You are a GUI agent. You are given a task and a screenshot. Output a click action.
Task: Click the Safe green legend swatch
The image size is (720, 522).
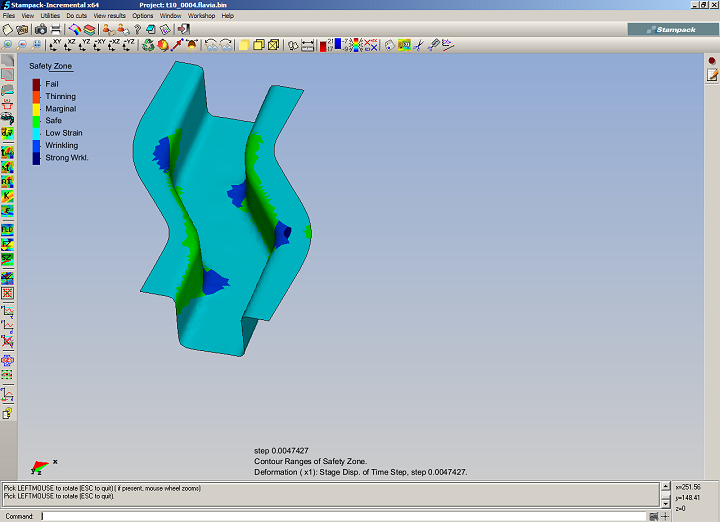(36, 121)
